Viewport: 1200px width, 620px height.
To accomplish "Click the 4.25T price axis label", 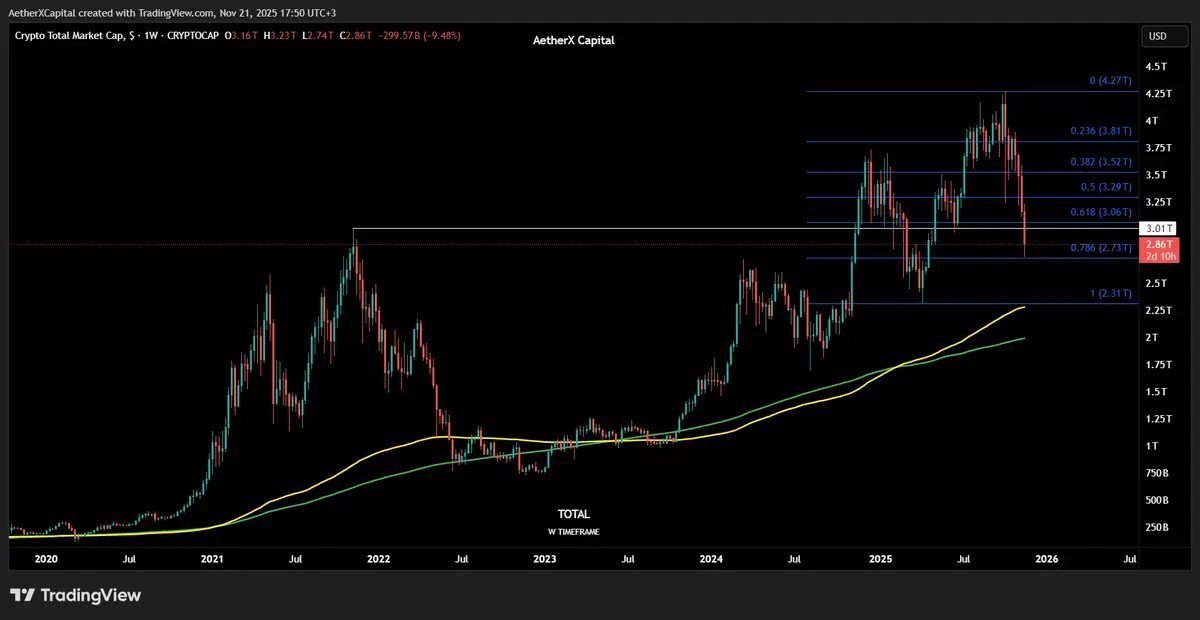I will (1159, 94).
